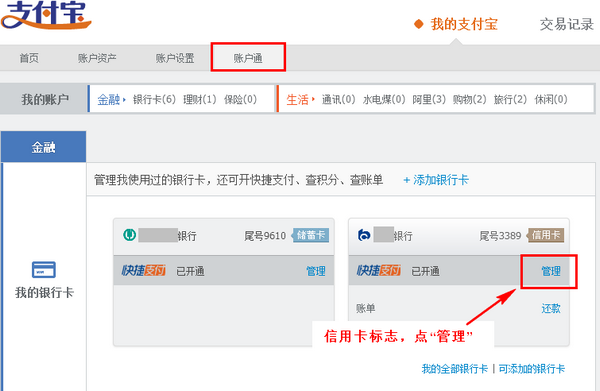Click 账单 on the credit card

click(x=365, y=308)
